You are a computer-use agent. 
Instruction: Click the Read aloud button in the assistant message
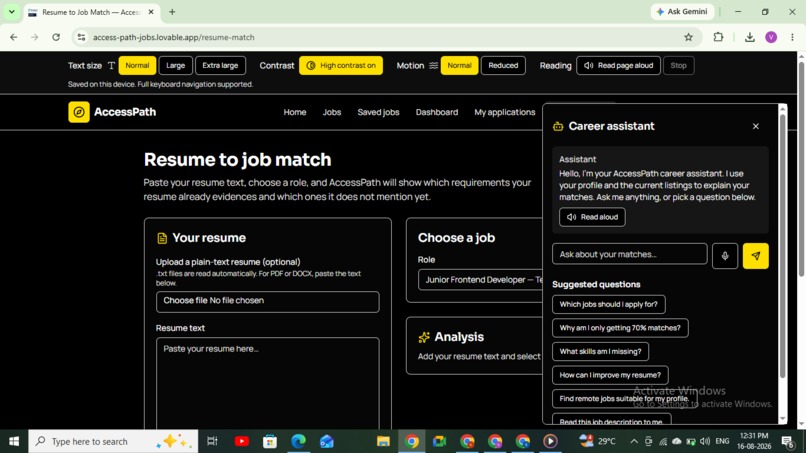click(592, 217)
